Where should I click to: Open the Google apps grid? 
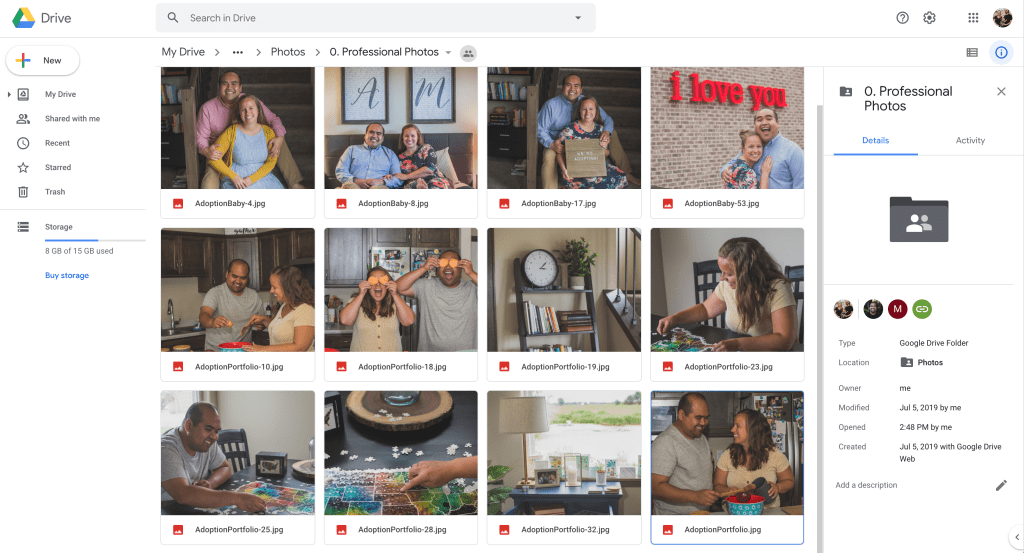point(973,18)
